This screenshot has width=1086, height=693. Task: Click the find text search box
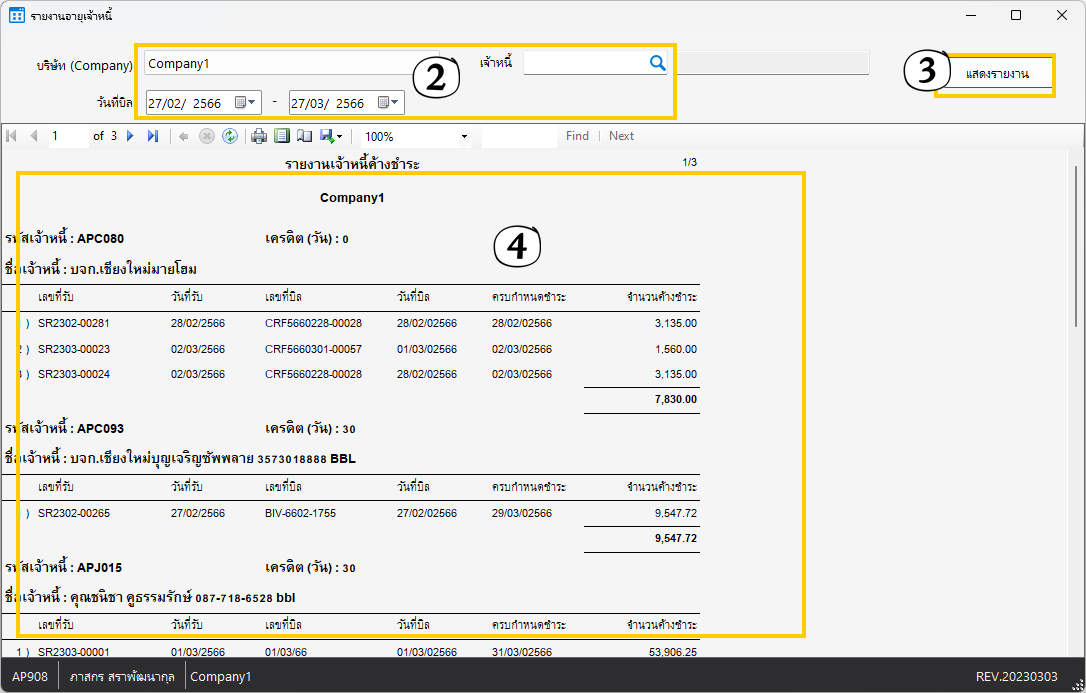click(518, 136)
